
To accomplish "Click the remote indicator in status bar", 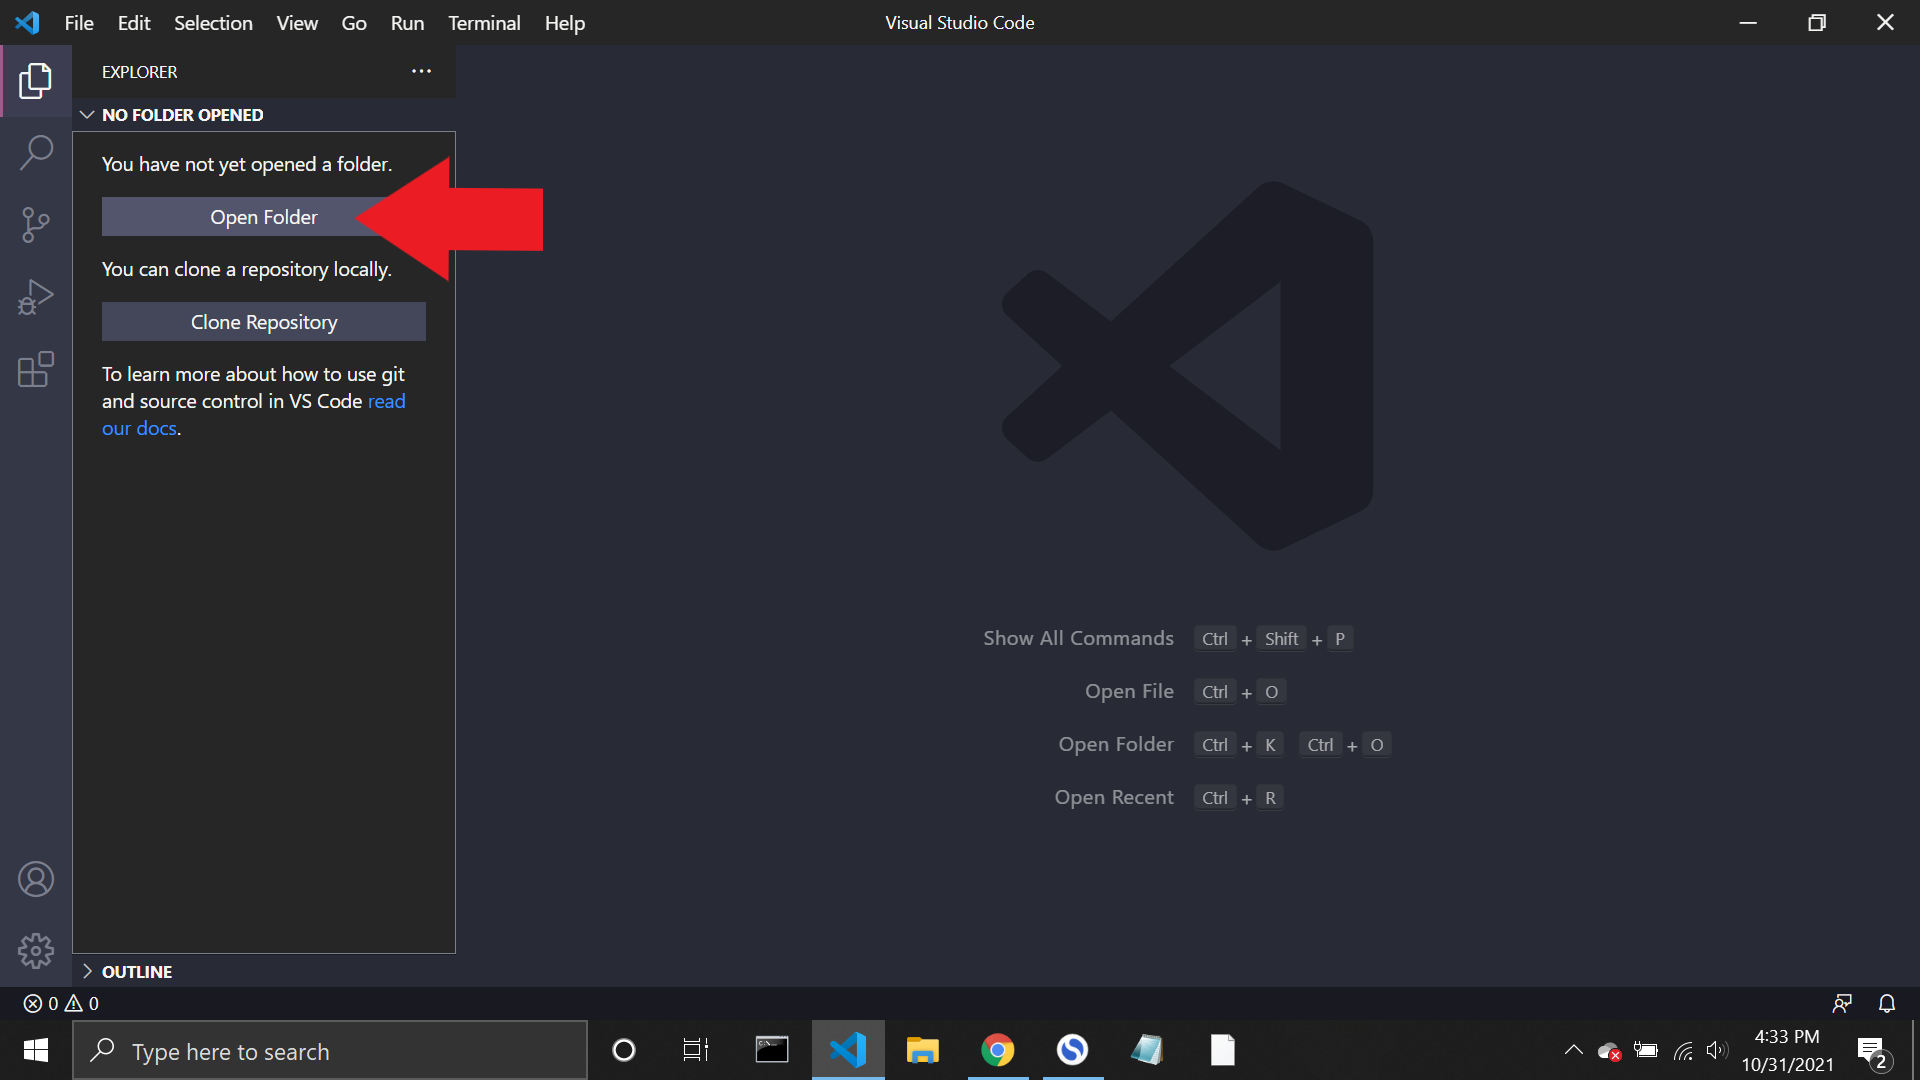I will [1844, 1003].
